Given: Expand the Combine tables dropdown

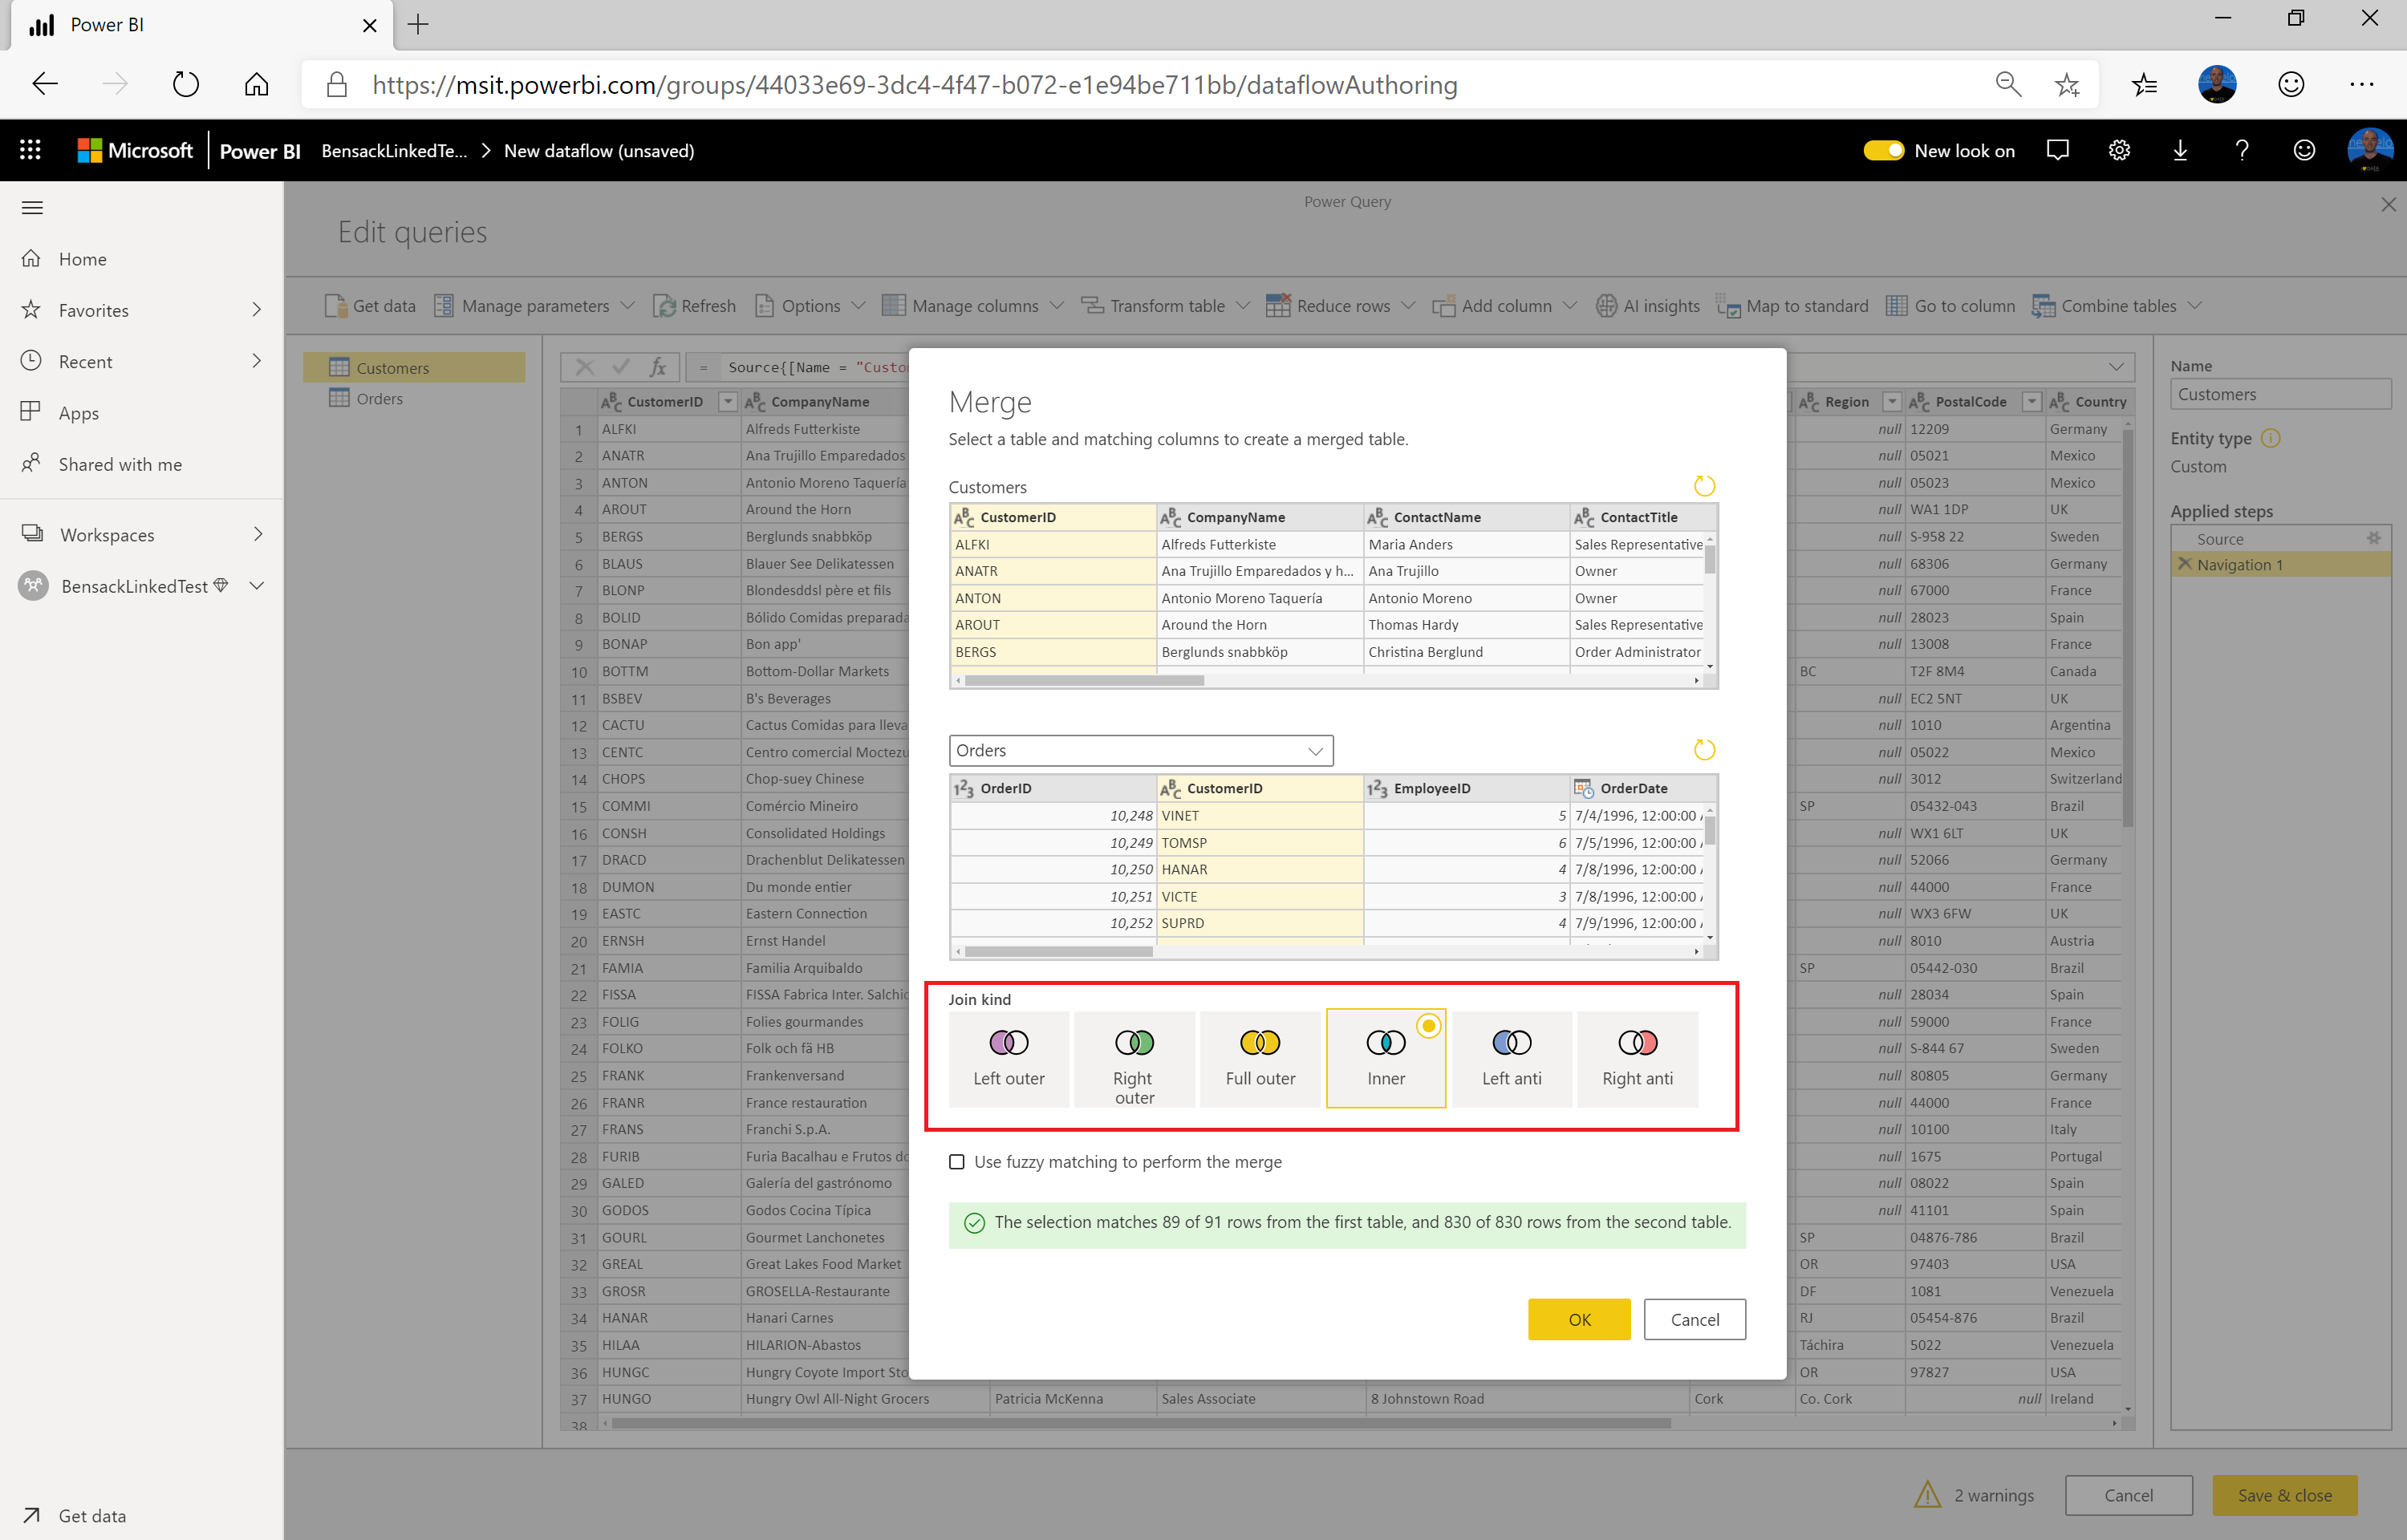Looking at the screenshot, I should tap(2195, 305).
